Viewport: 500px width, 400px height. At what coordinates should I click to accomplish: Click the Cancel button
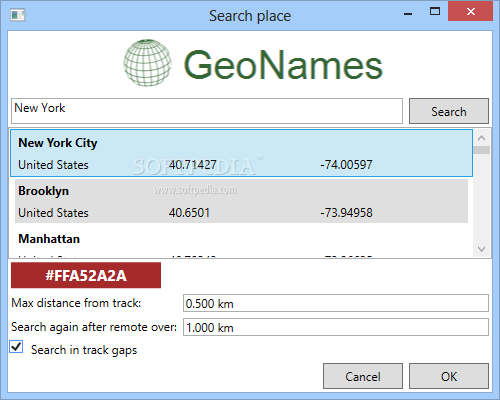[363, 376]
